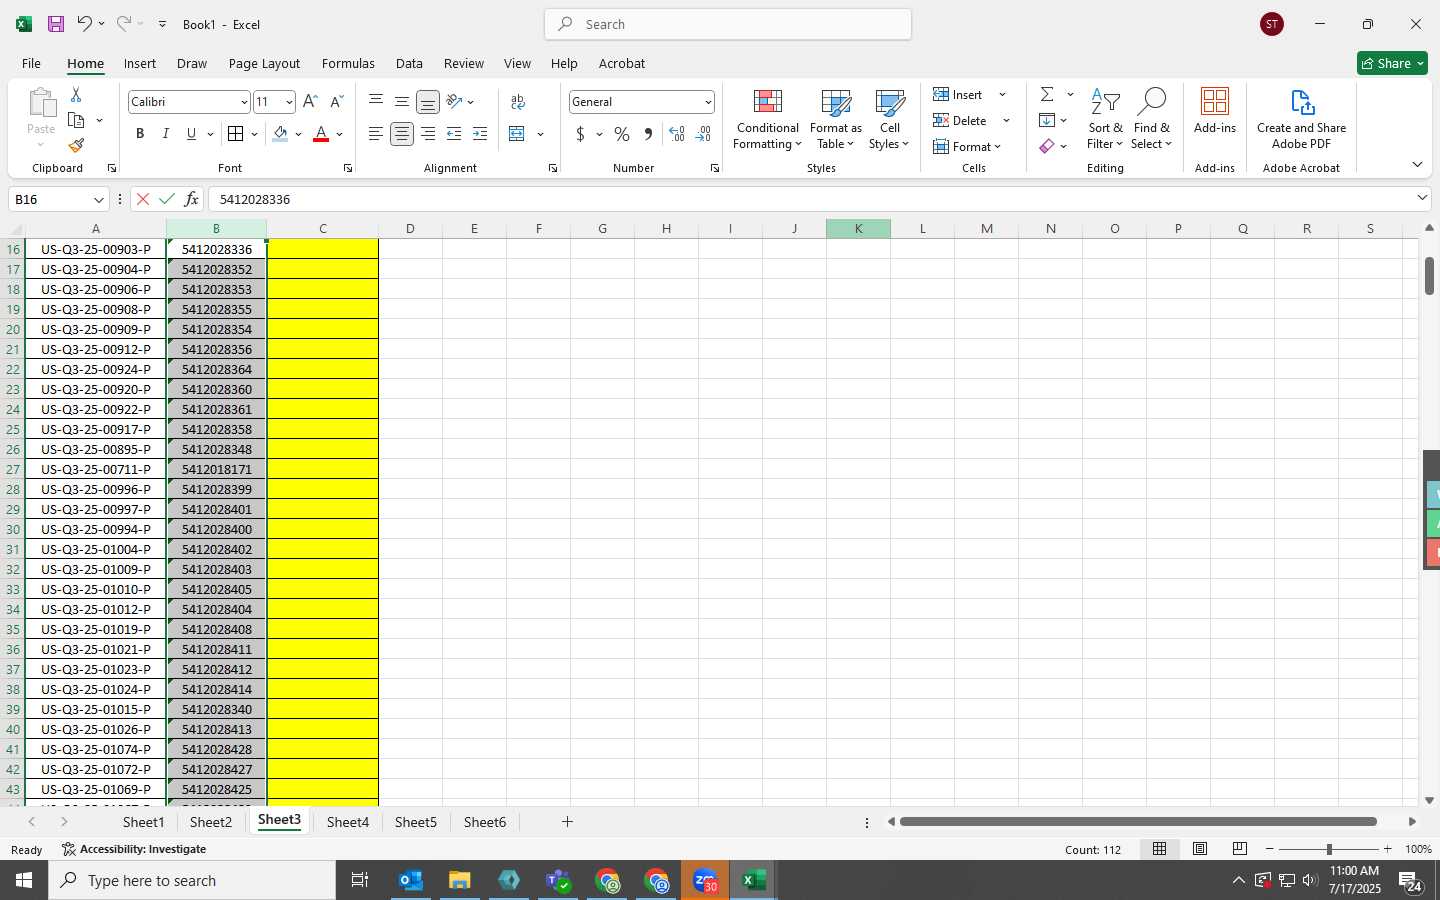Expand the Borders dropdown arrow

[254, 134]
